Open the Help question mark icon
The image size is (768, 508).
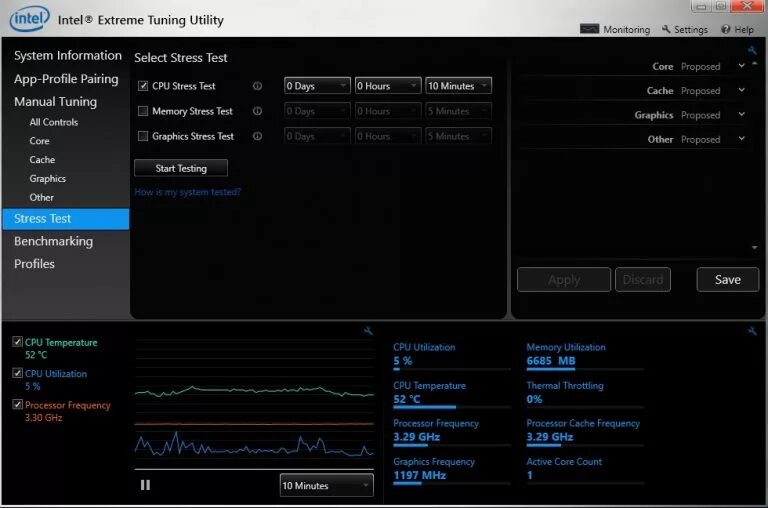(725, 29)
